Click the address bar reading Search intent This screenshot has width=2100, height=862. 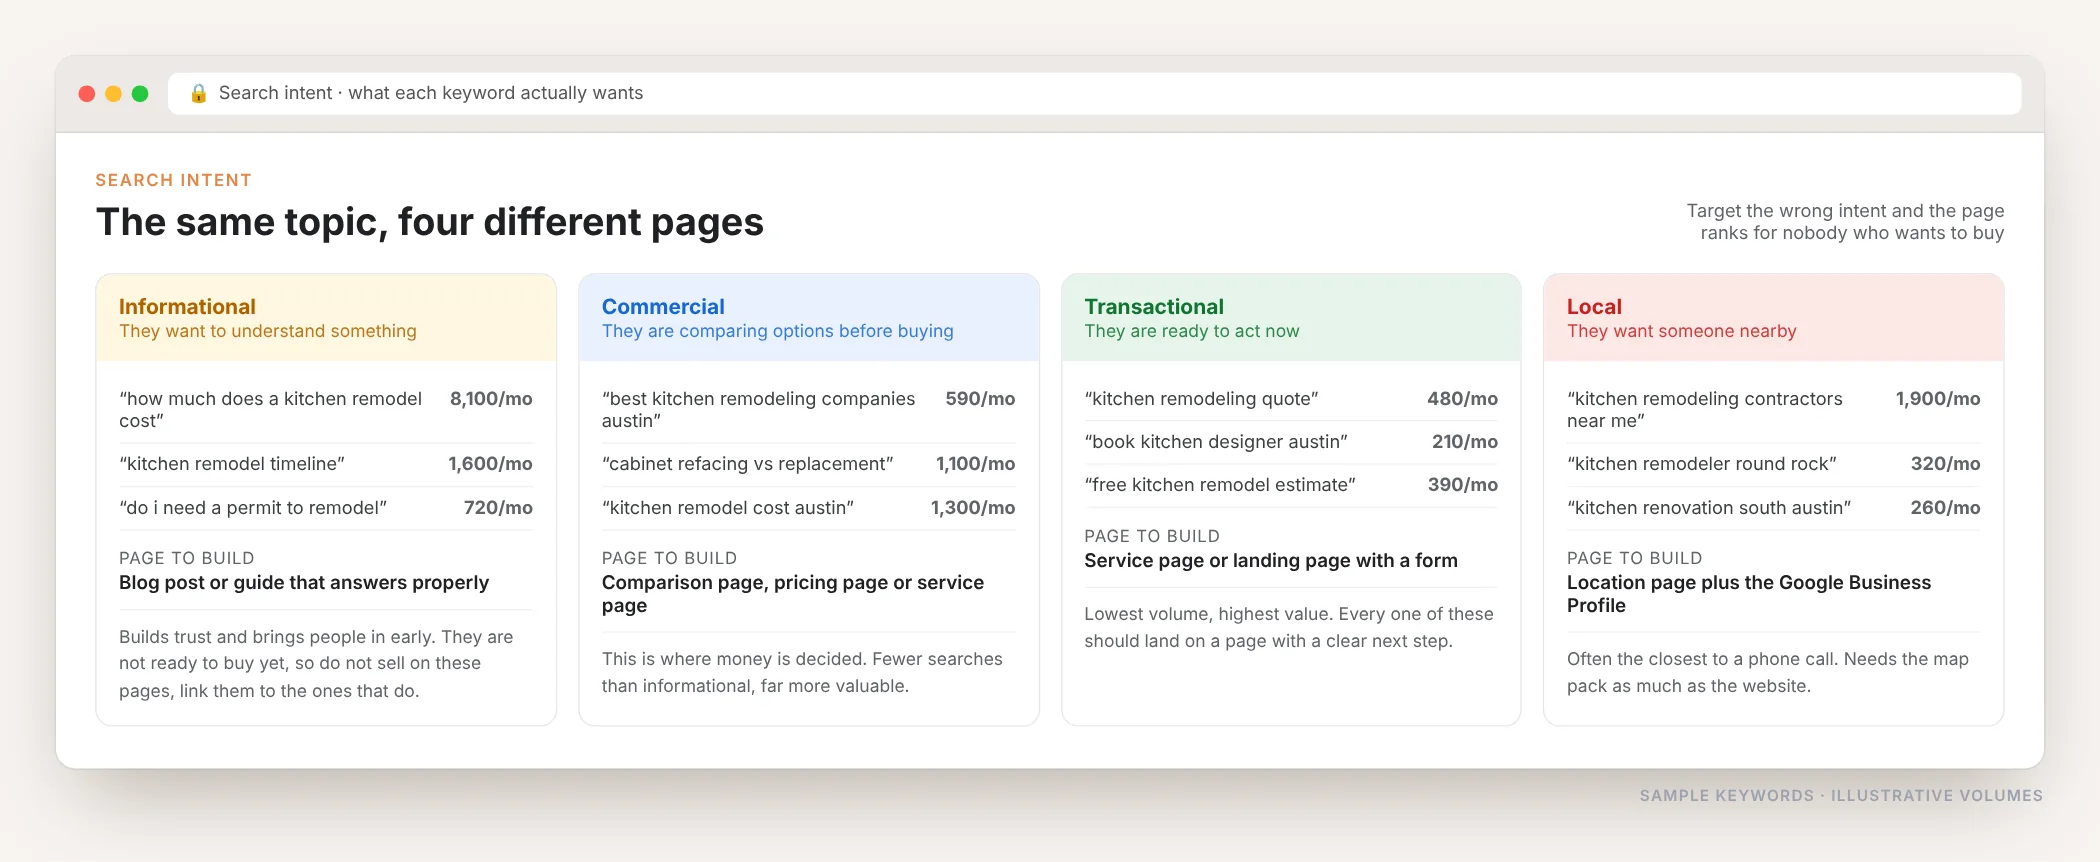(1094, 93)
